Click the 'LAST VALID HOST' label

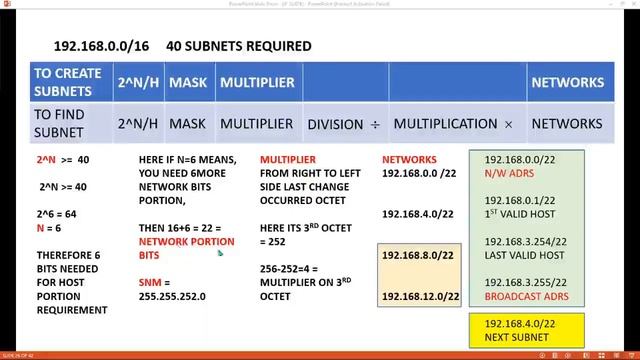(524, 256)
